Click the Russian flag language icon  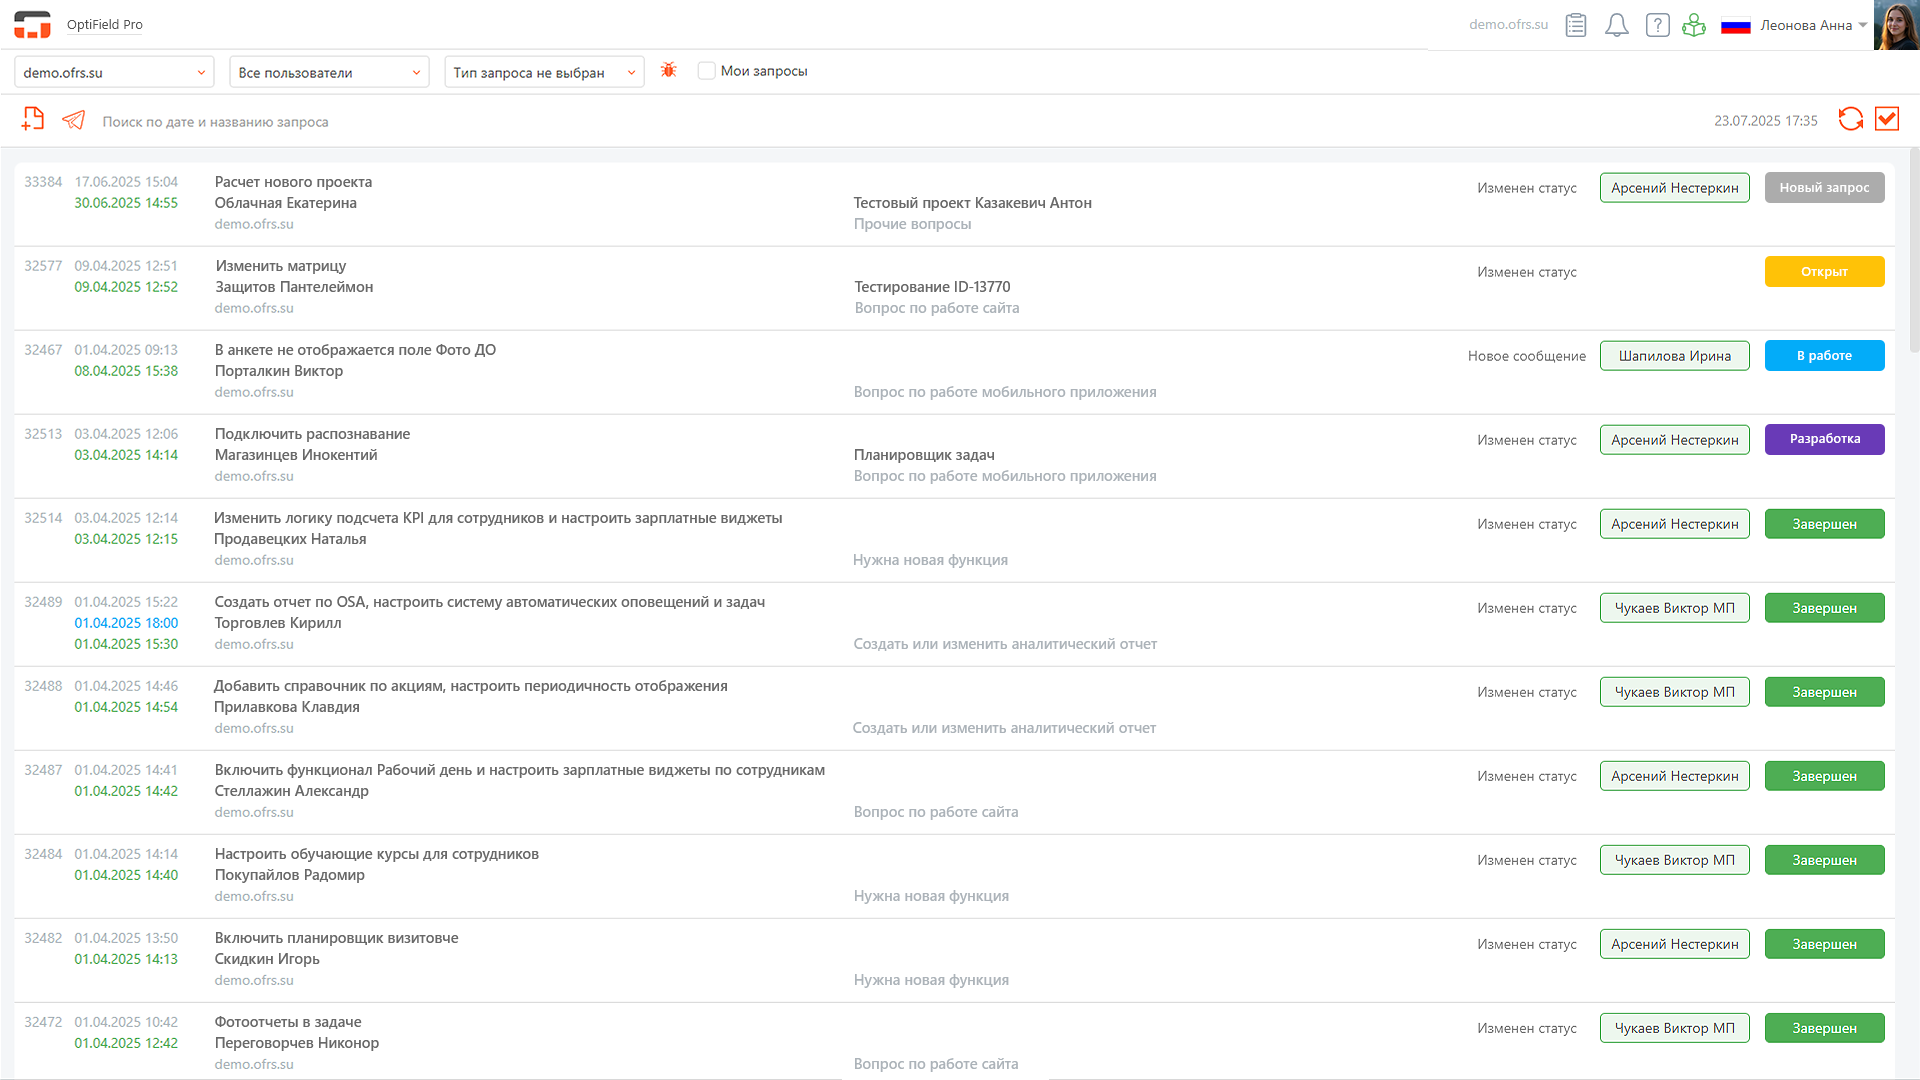pyautogui.click(x=1735, y=26)
